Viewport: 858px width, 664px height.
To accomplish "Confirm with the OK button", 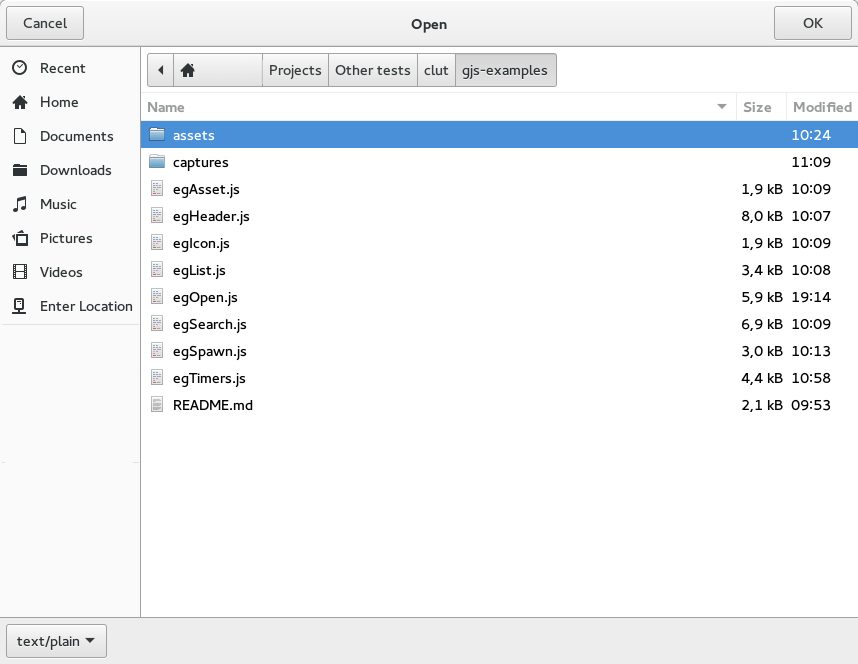I will click(x=813, y=23).
